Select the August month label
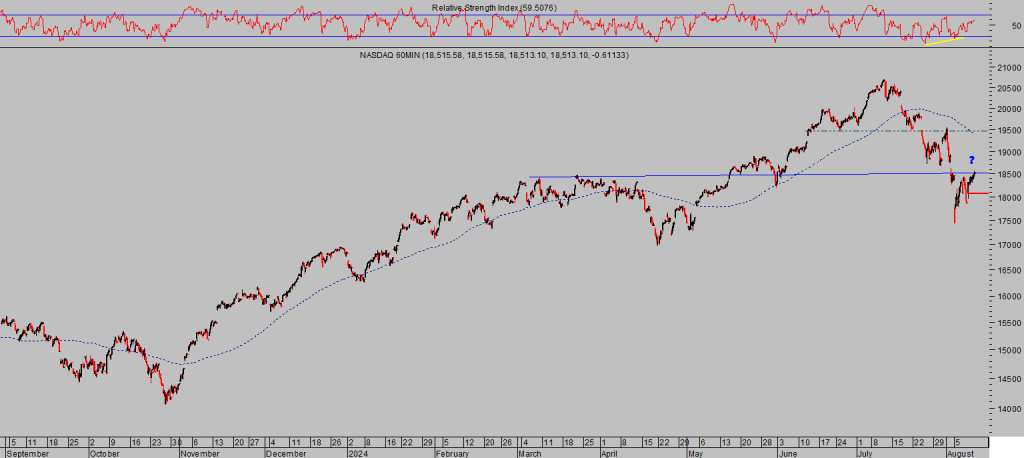 pyautogui.click(x=961, y=453)
